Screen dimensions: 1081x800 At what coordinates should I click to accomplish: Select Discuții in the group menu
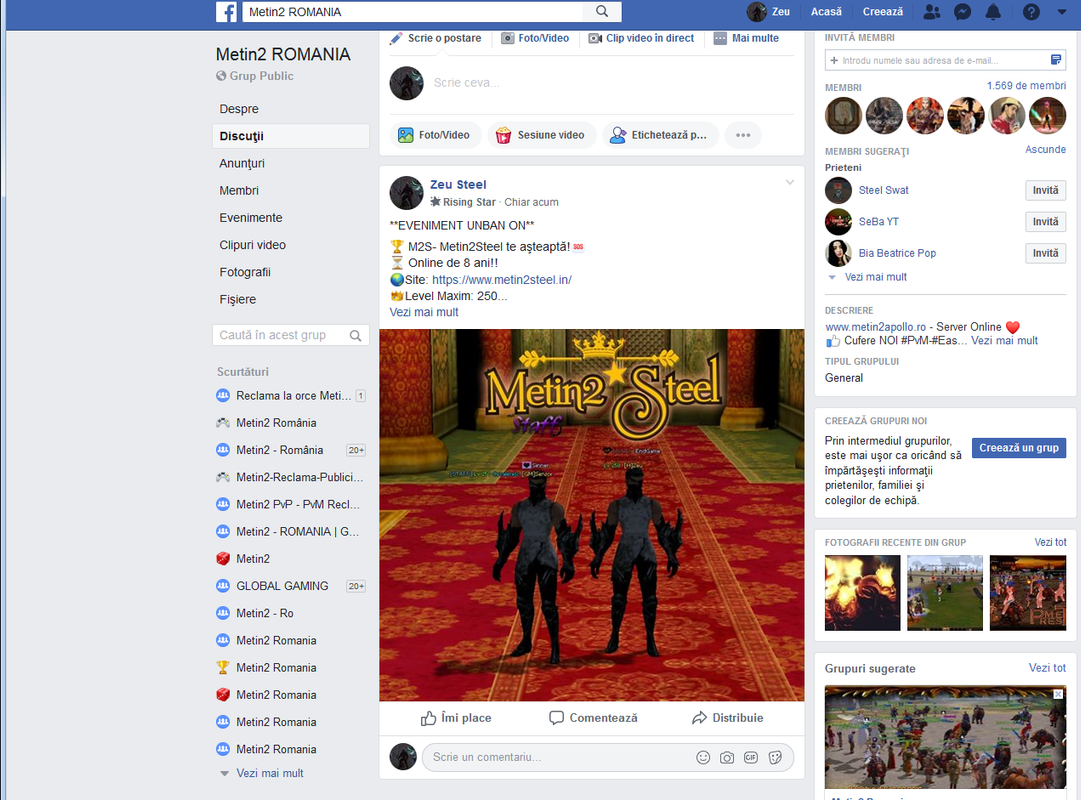(x=291, y=136)
